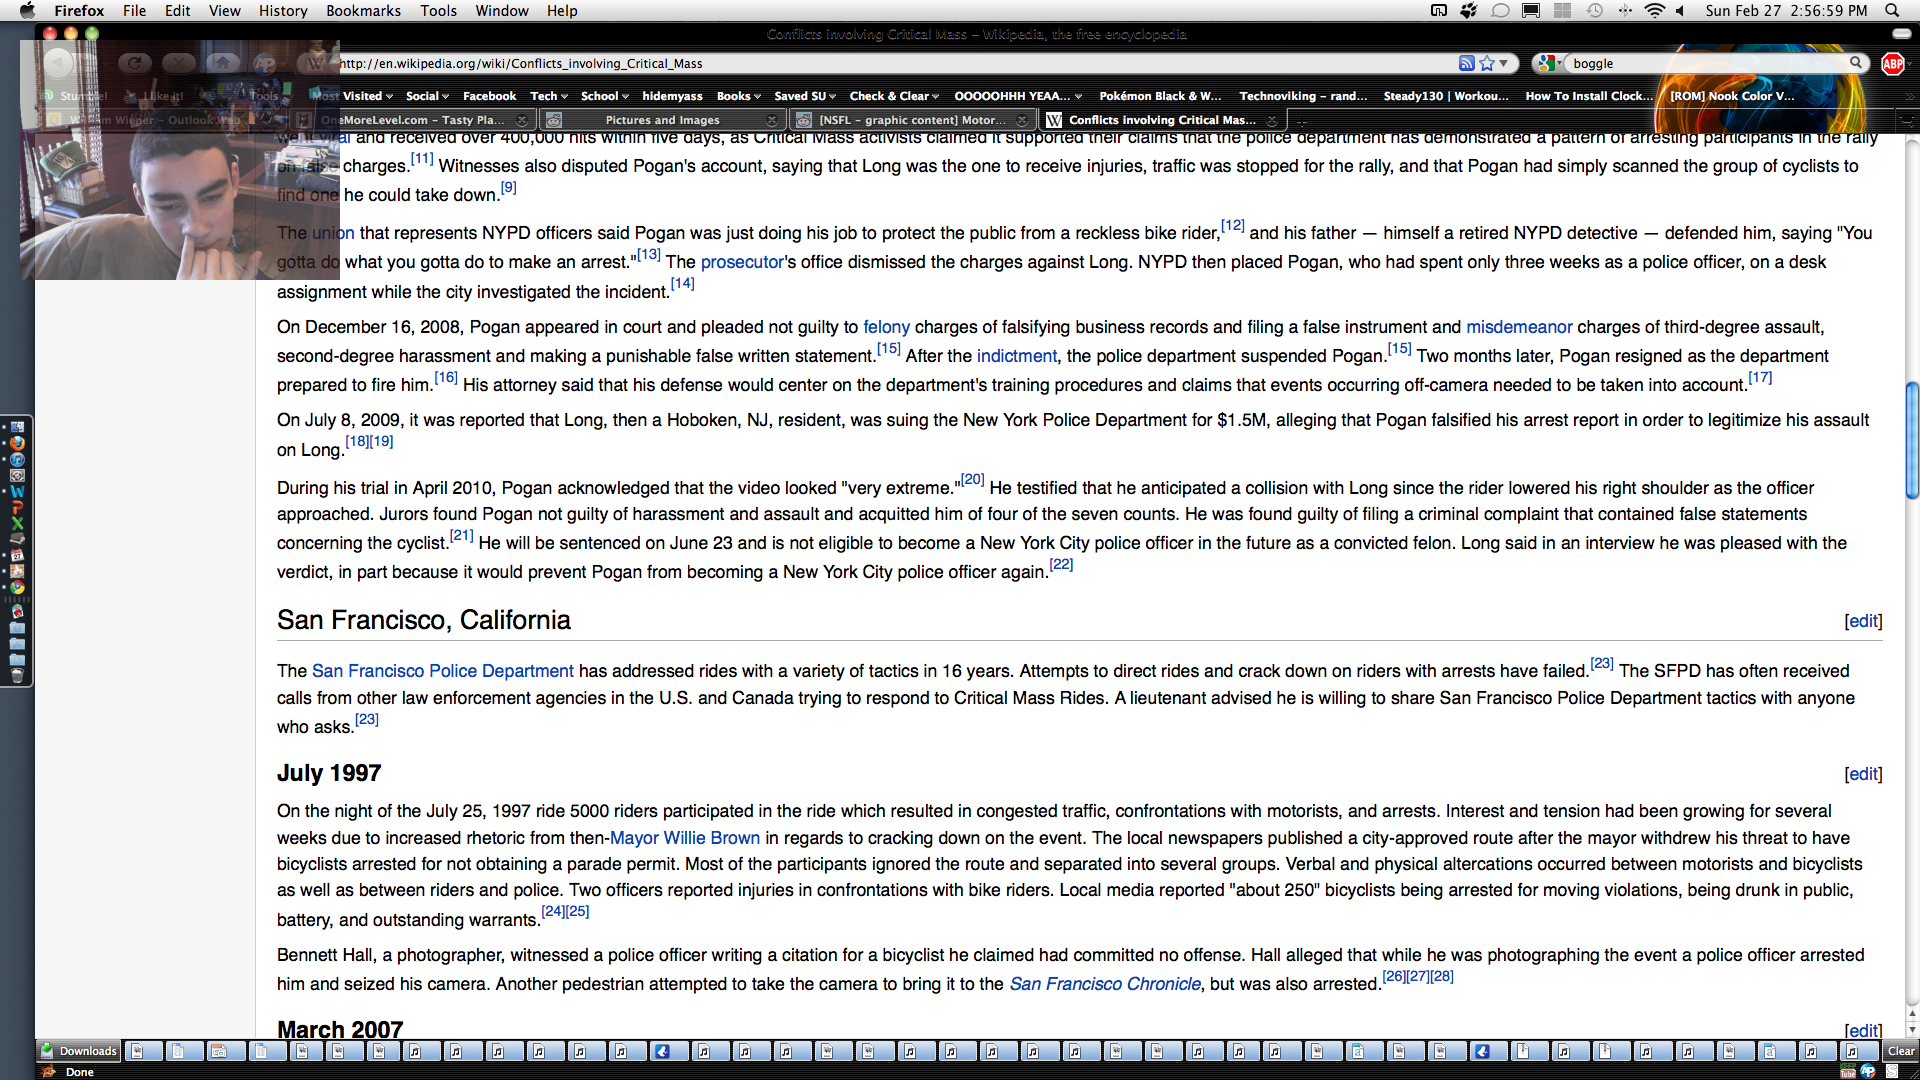Click the search magnifier in search box
This screenshot has height=1080, width=1920.
1856,63
